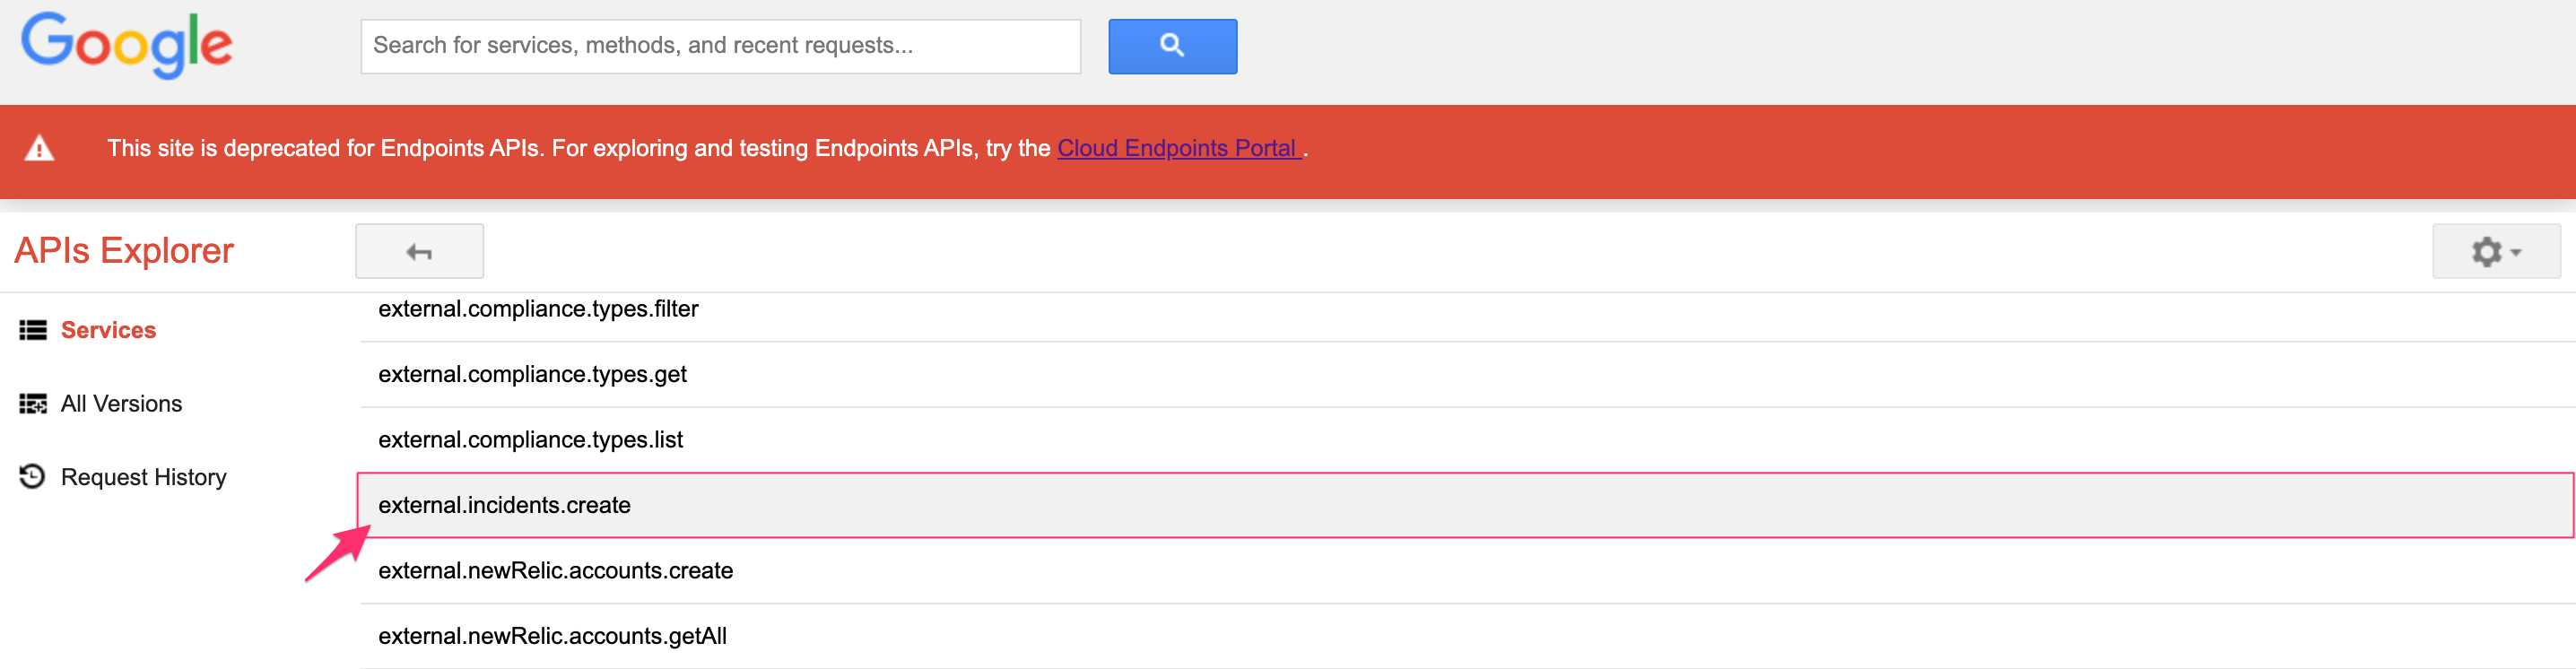Click the search magnifier button
Viewport: 2576px width, 669px height.
(1171, 46)
